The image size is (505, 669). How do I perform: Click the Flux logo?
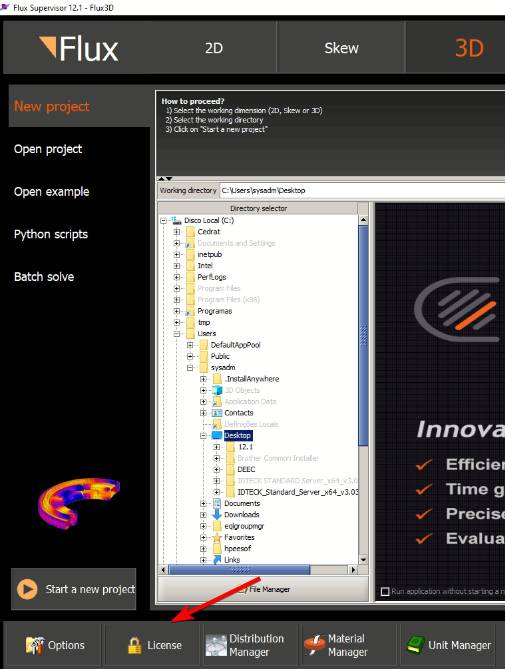pos(79,48)
